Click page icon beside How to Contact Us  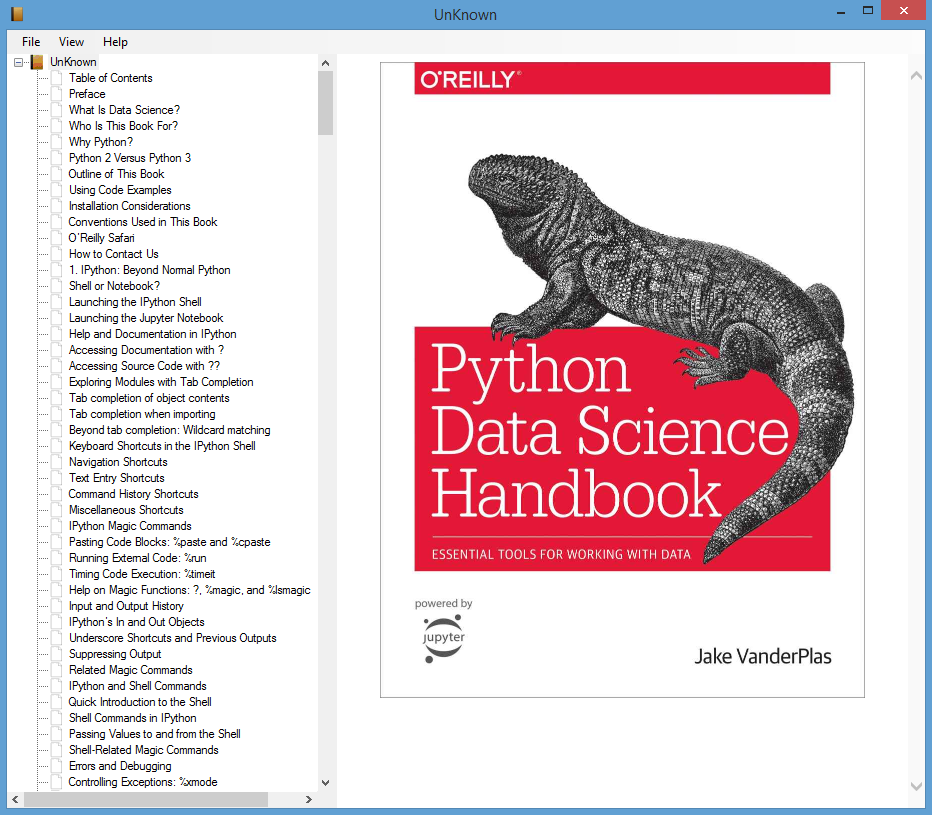tap(56, 254)
